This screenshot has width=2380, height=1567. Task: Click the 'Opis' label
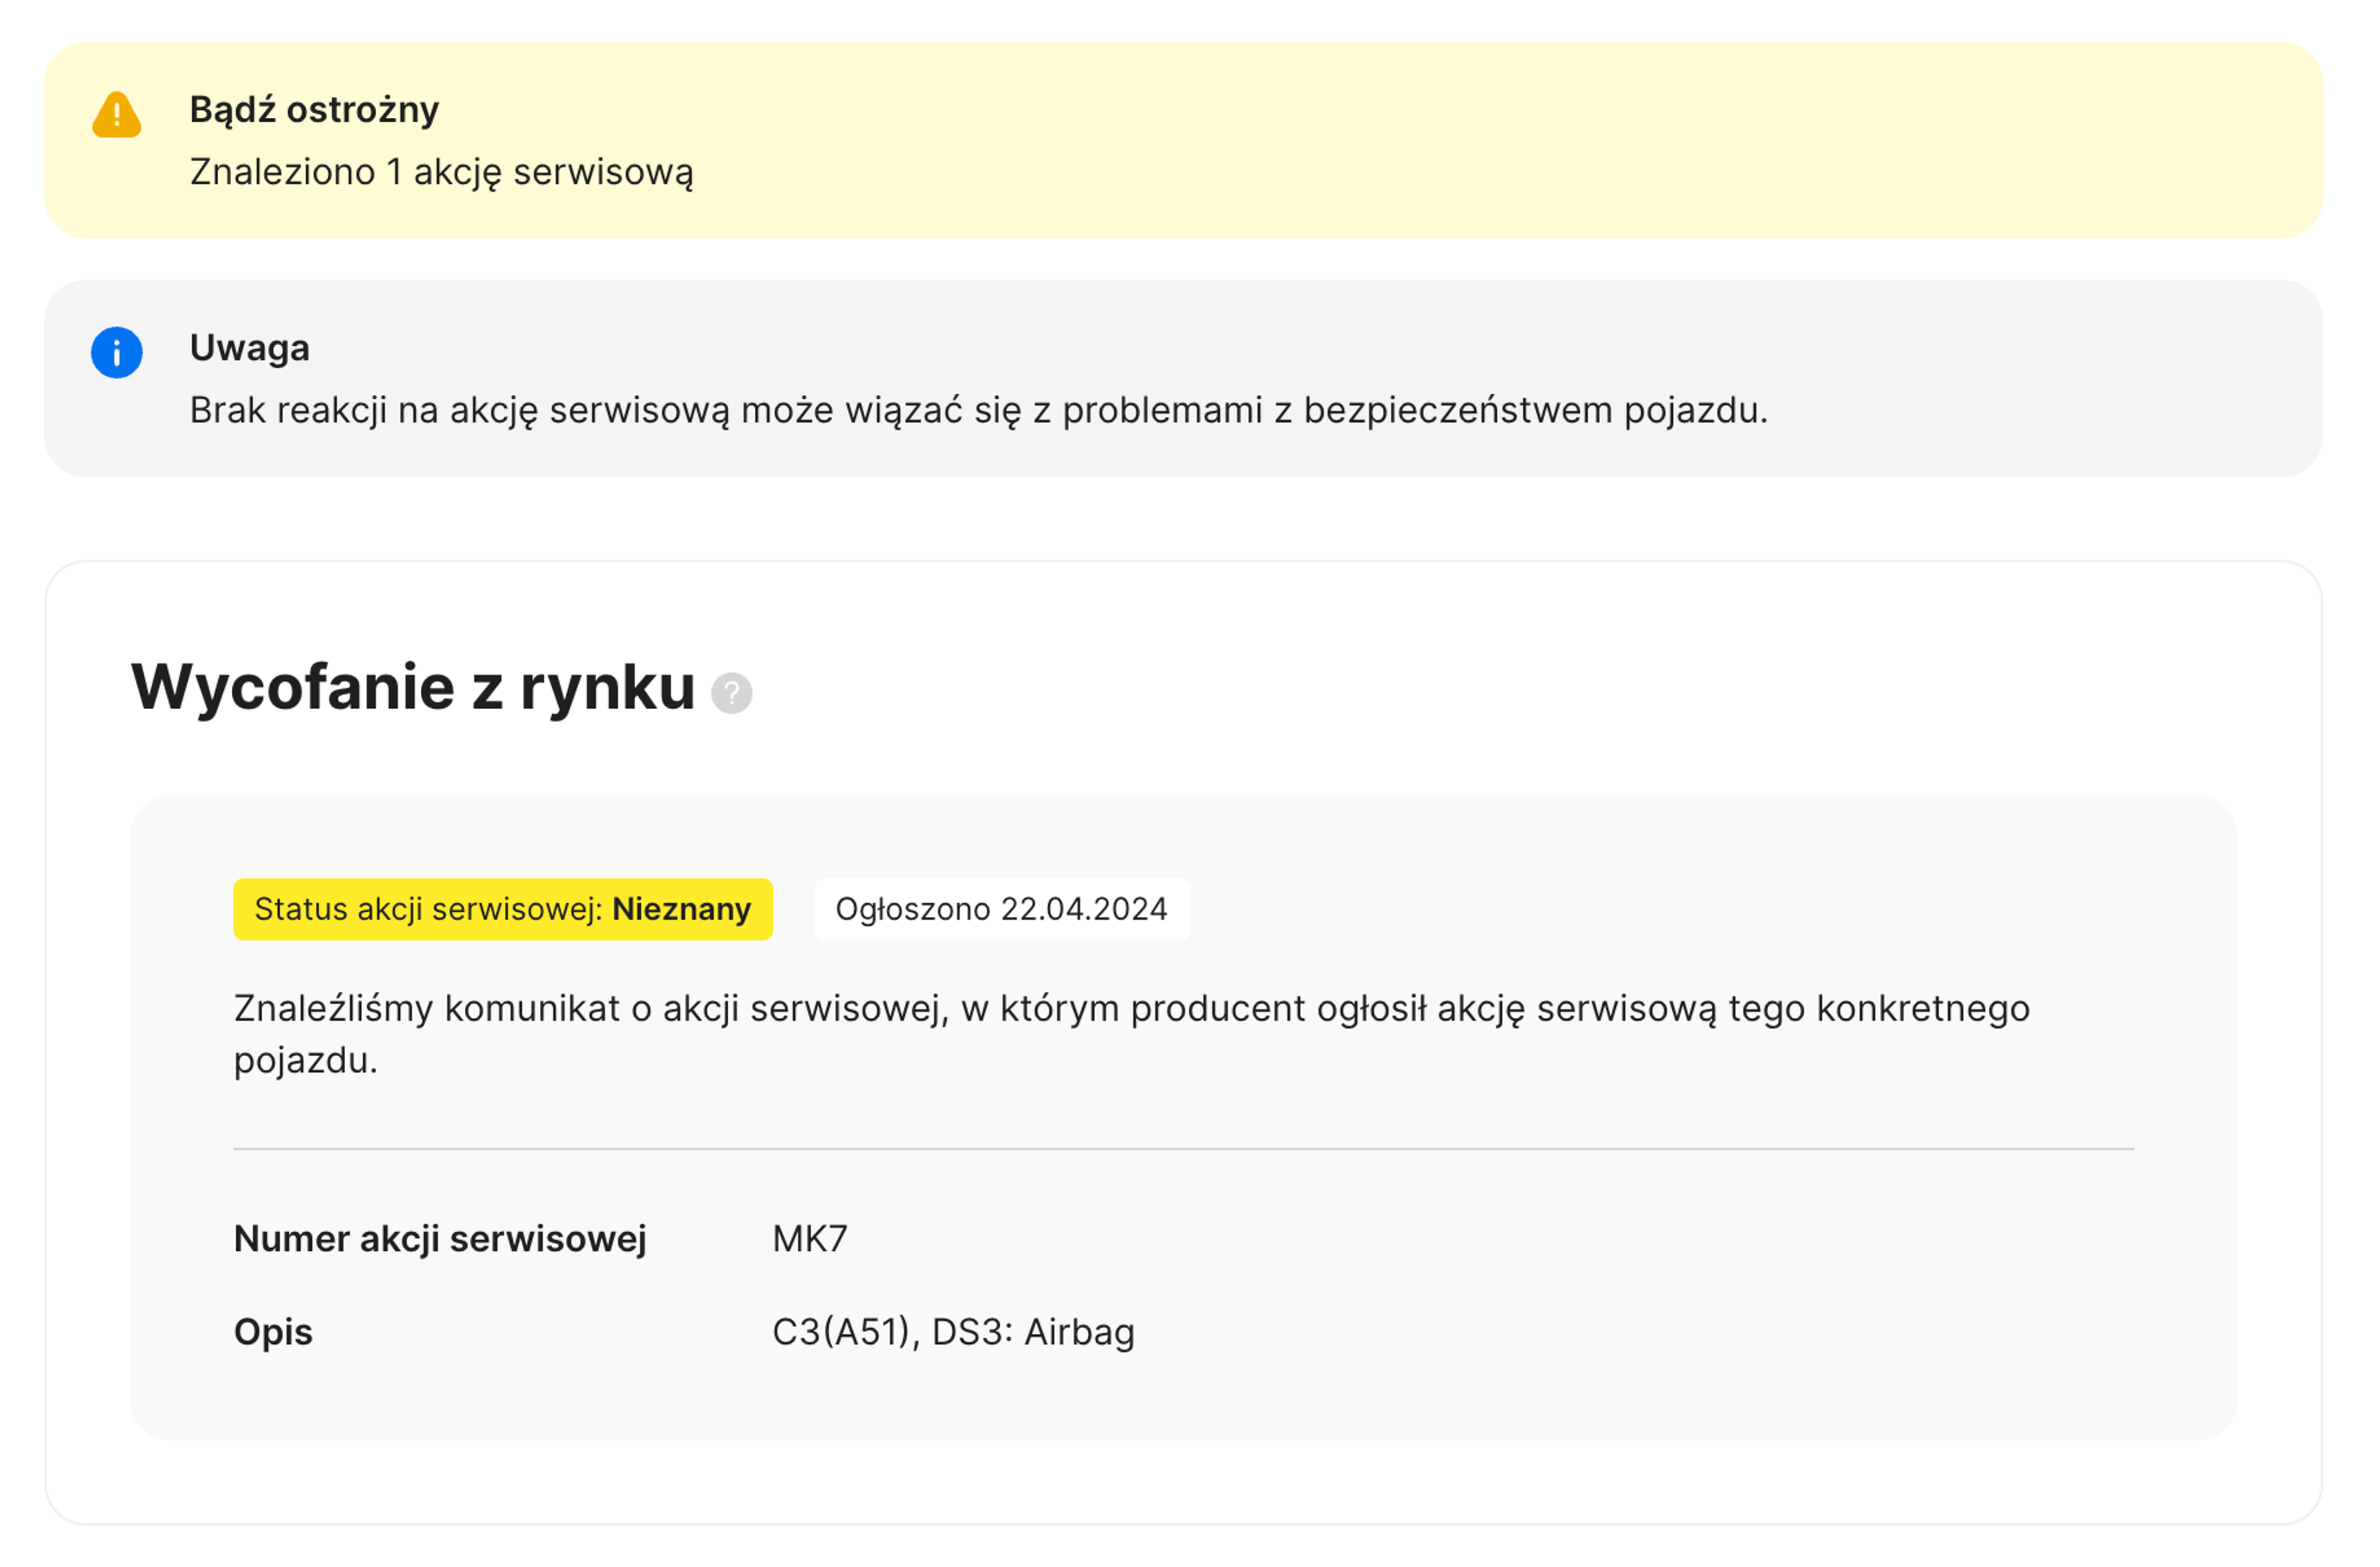[x=273, y=1332]
